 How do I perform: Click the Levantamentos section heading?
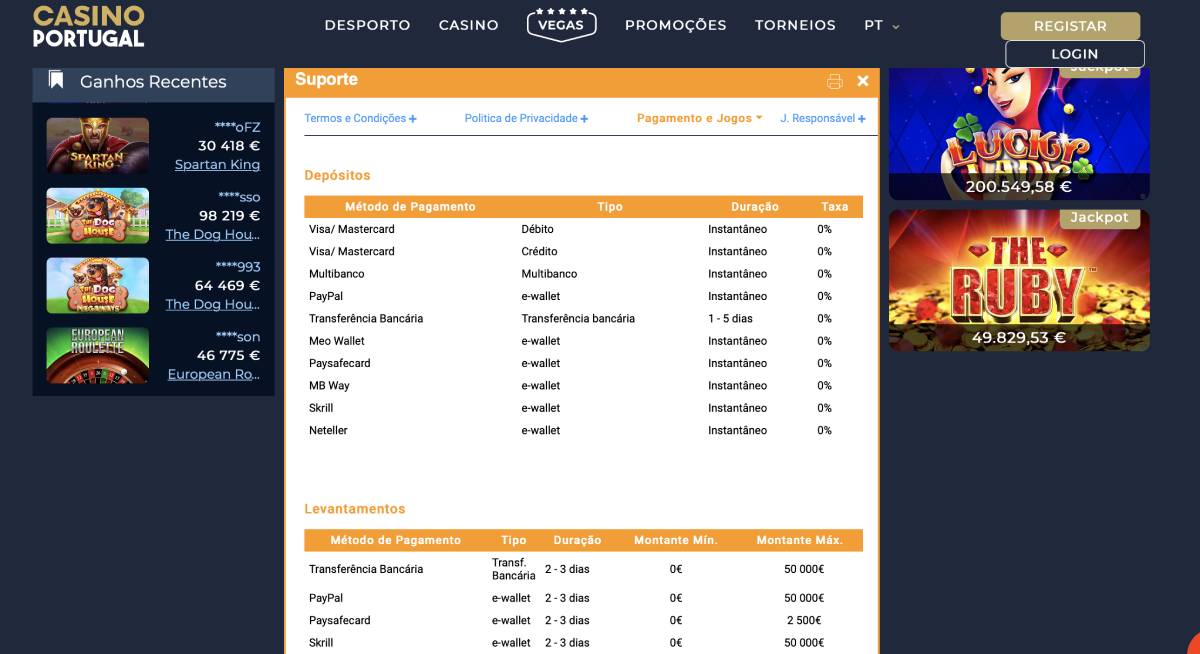(355, 509)
